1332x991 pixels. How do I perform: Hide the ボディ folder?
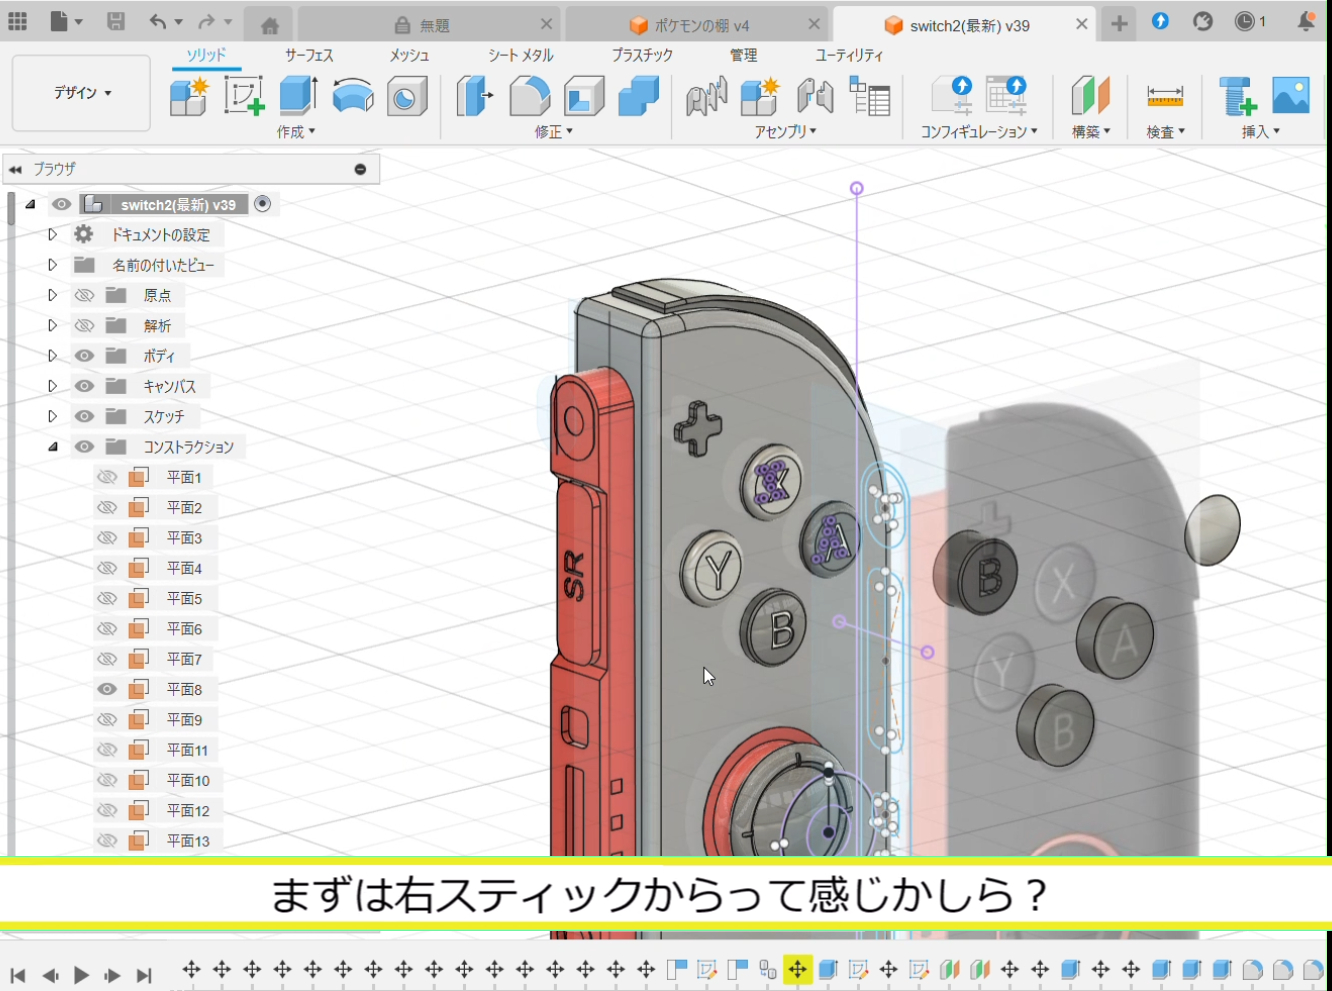(84, 356)
